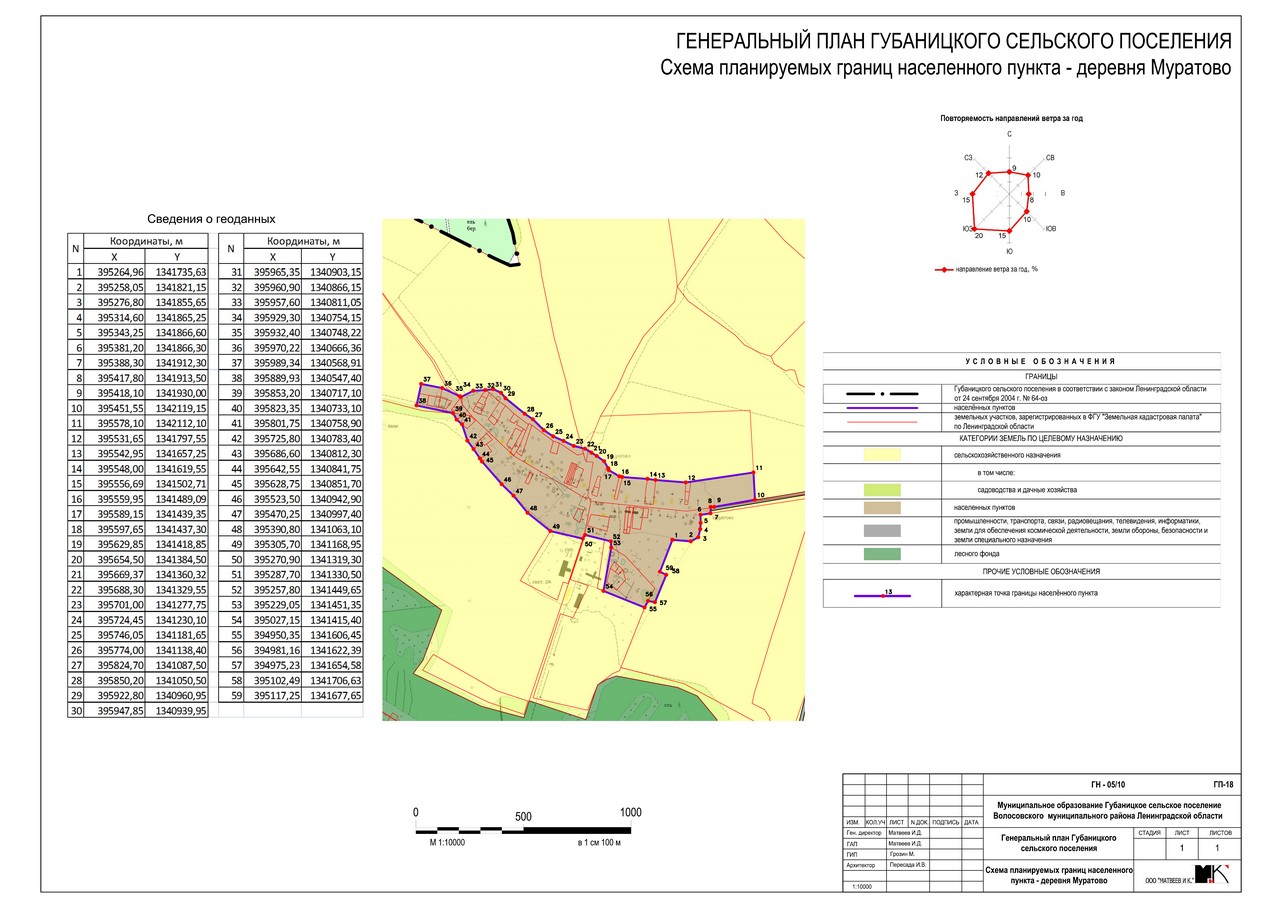Click the yellow agricultural land swatch in legend

883,454
